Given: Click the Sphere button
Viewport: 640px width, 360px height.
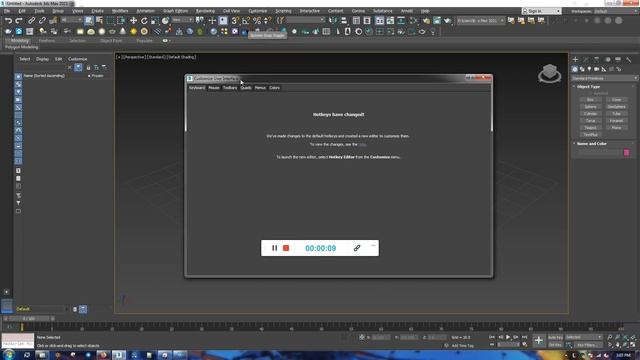Looking at the screenshot, I should coord(590,107).
